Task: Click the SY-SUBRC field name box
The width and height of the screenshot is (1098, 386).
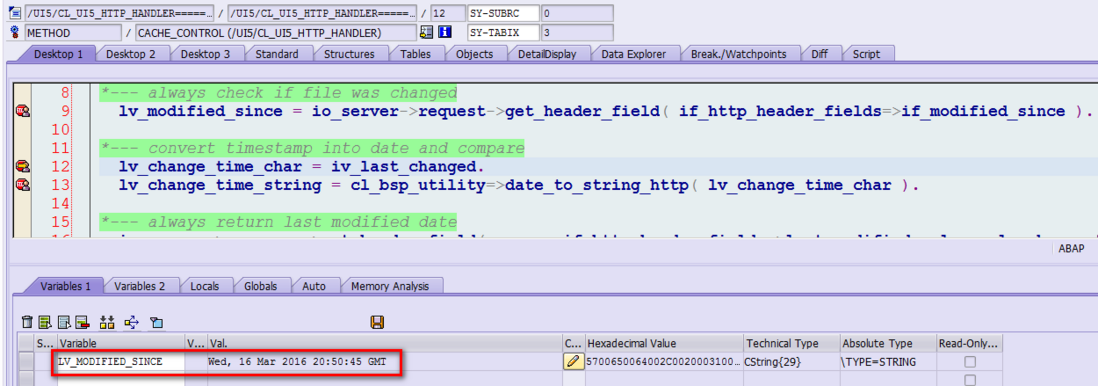Action: tap(503, 13)
